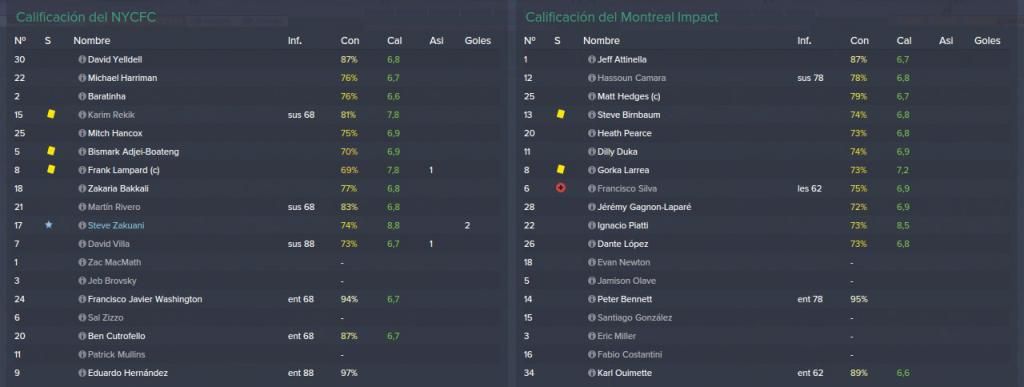Click the info icon beside Ignacio Piatti

pyautogui.click(x=592, y=225)
